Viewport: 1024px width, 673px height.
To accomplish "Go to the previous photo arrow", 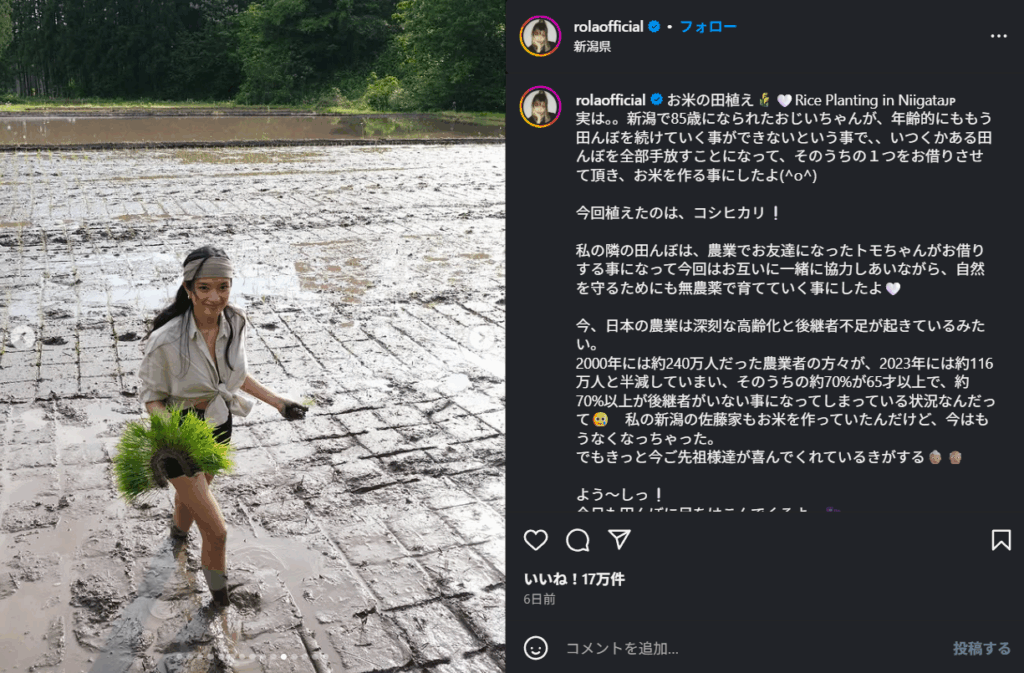I will [22, 337].
